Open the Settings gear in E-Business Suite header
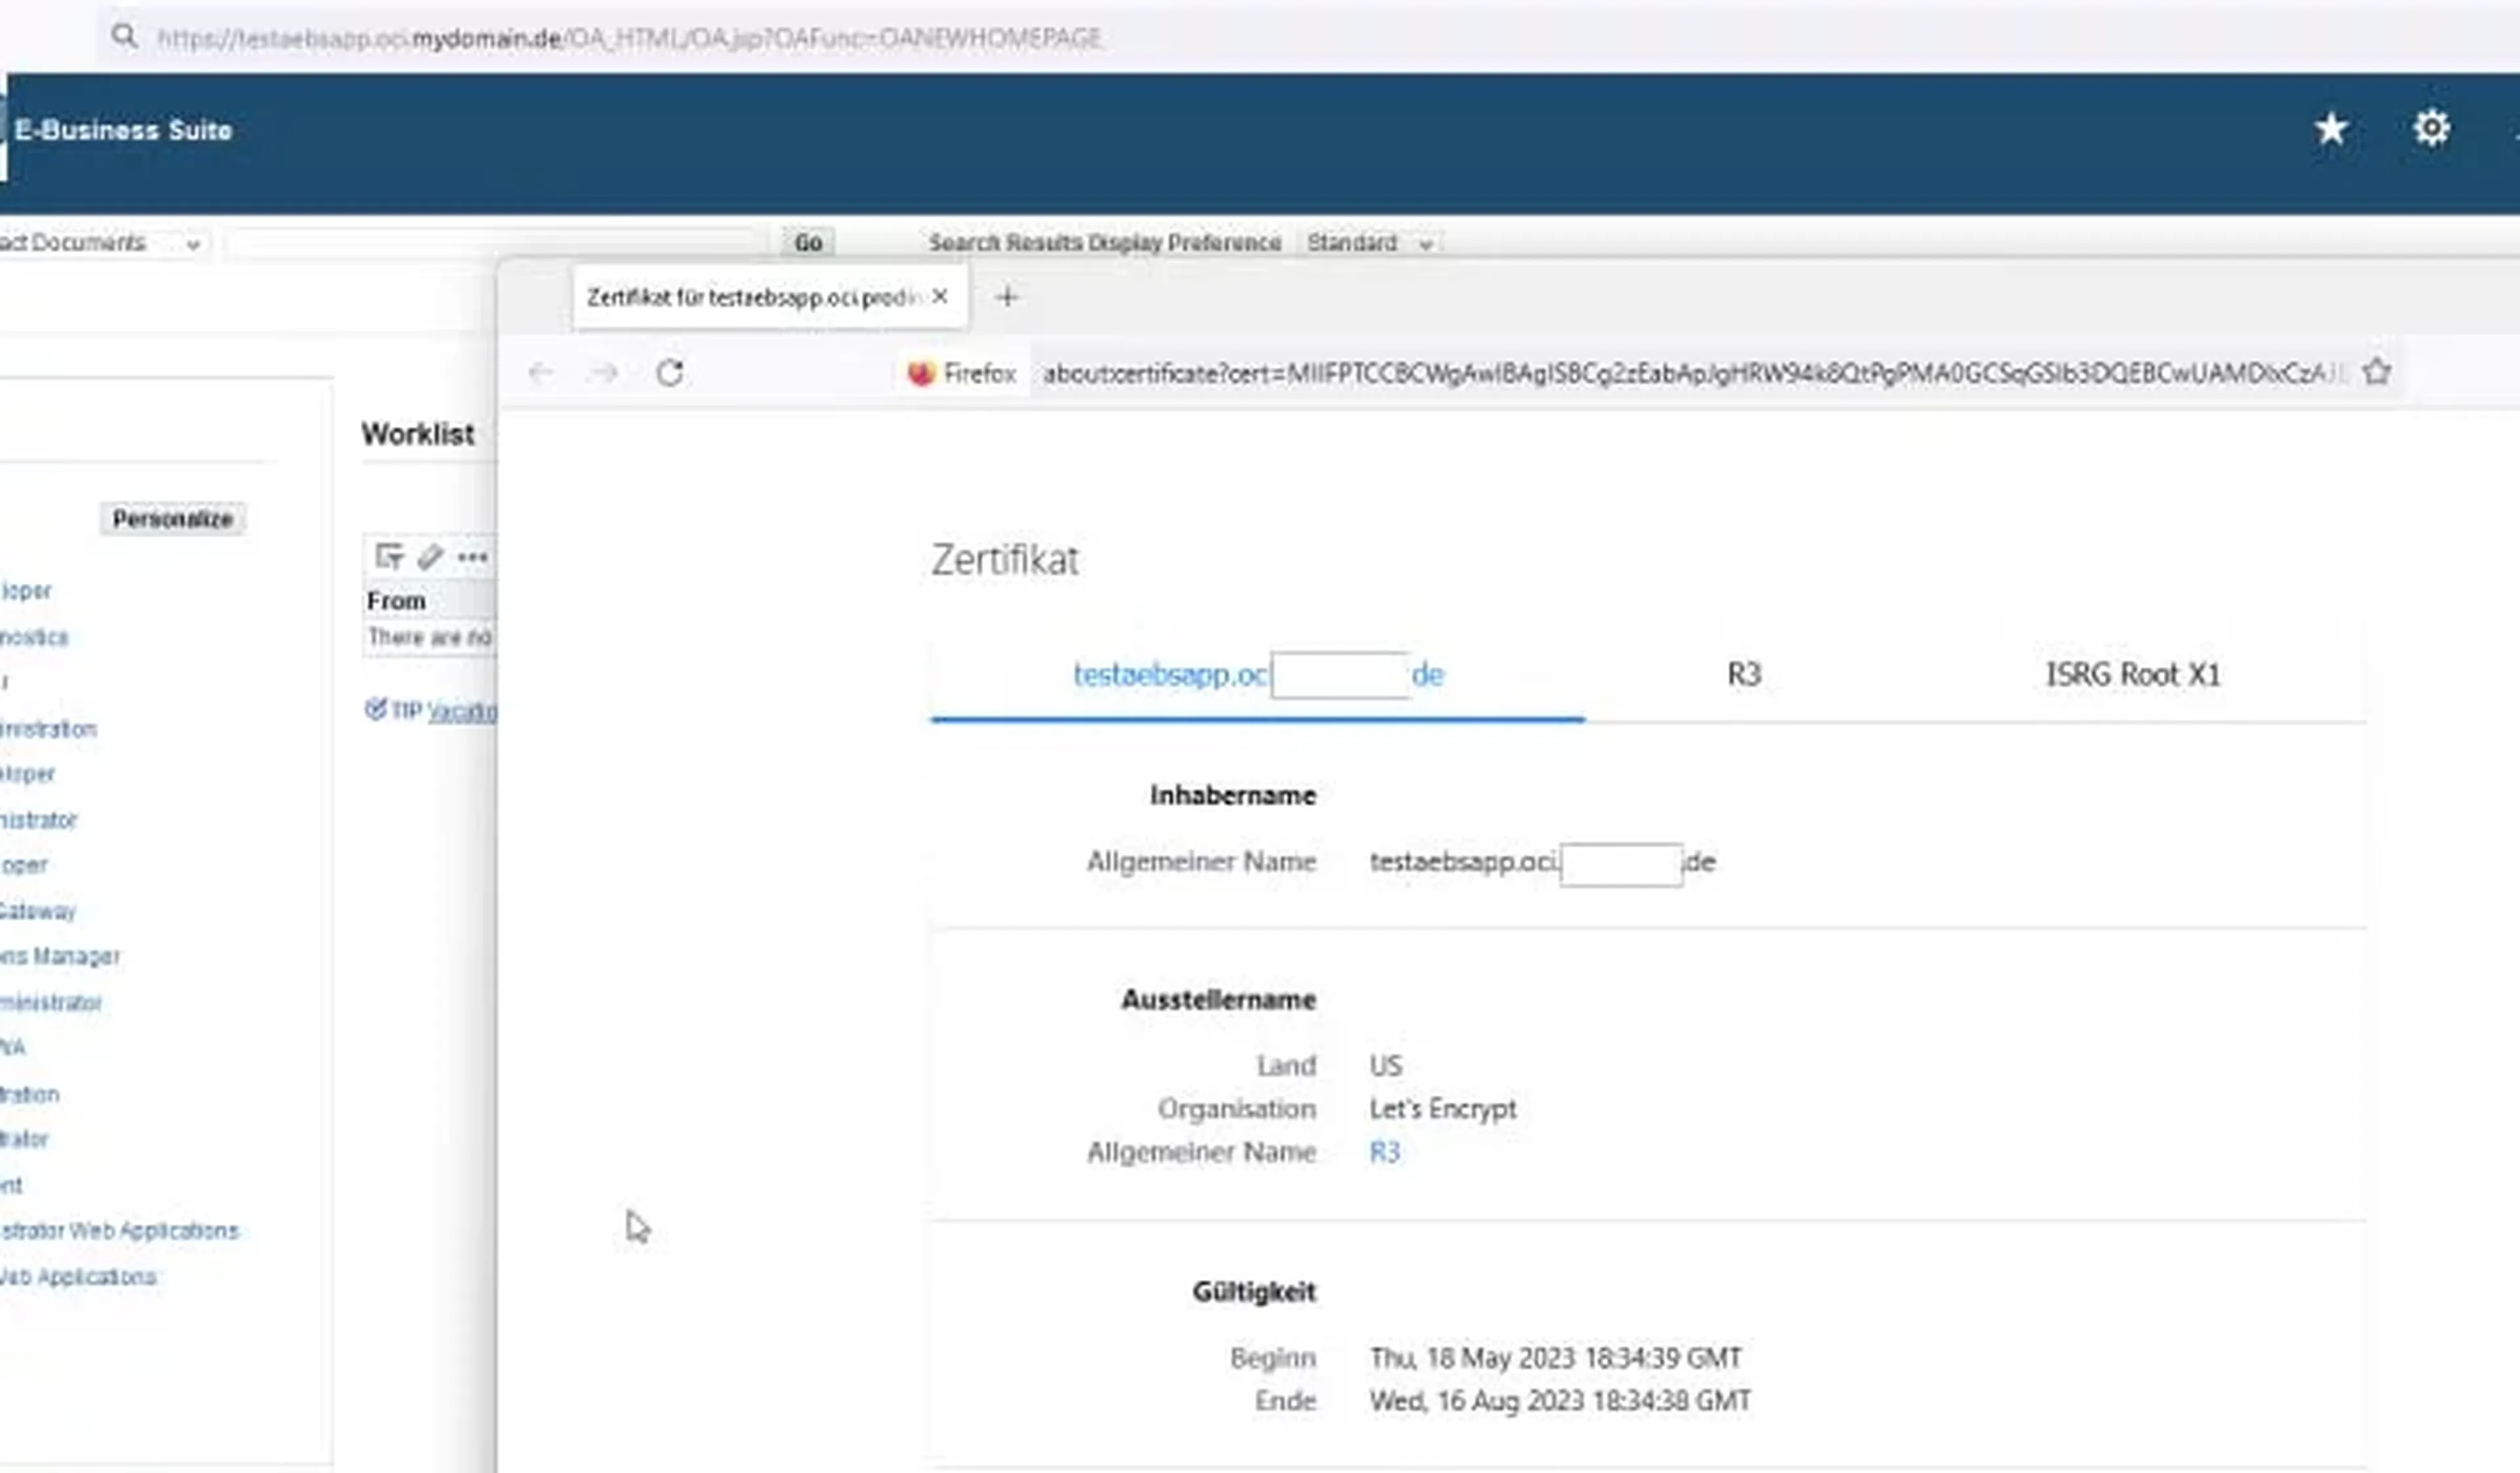This screenshot has height=1473, width=2520. point(2431,128)
